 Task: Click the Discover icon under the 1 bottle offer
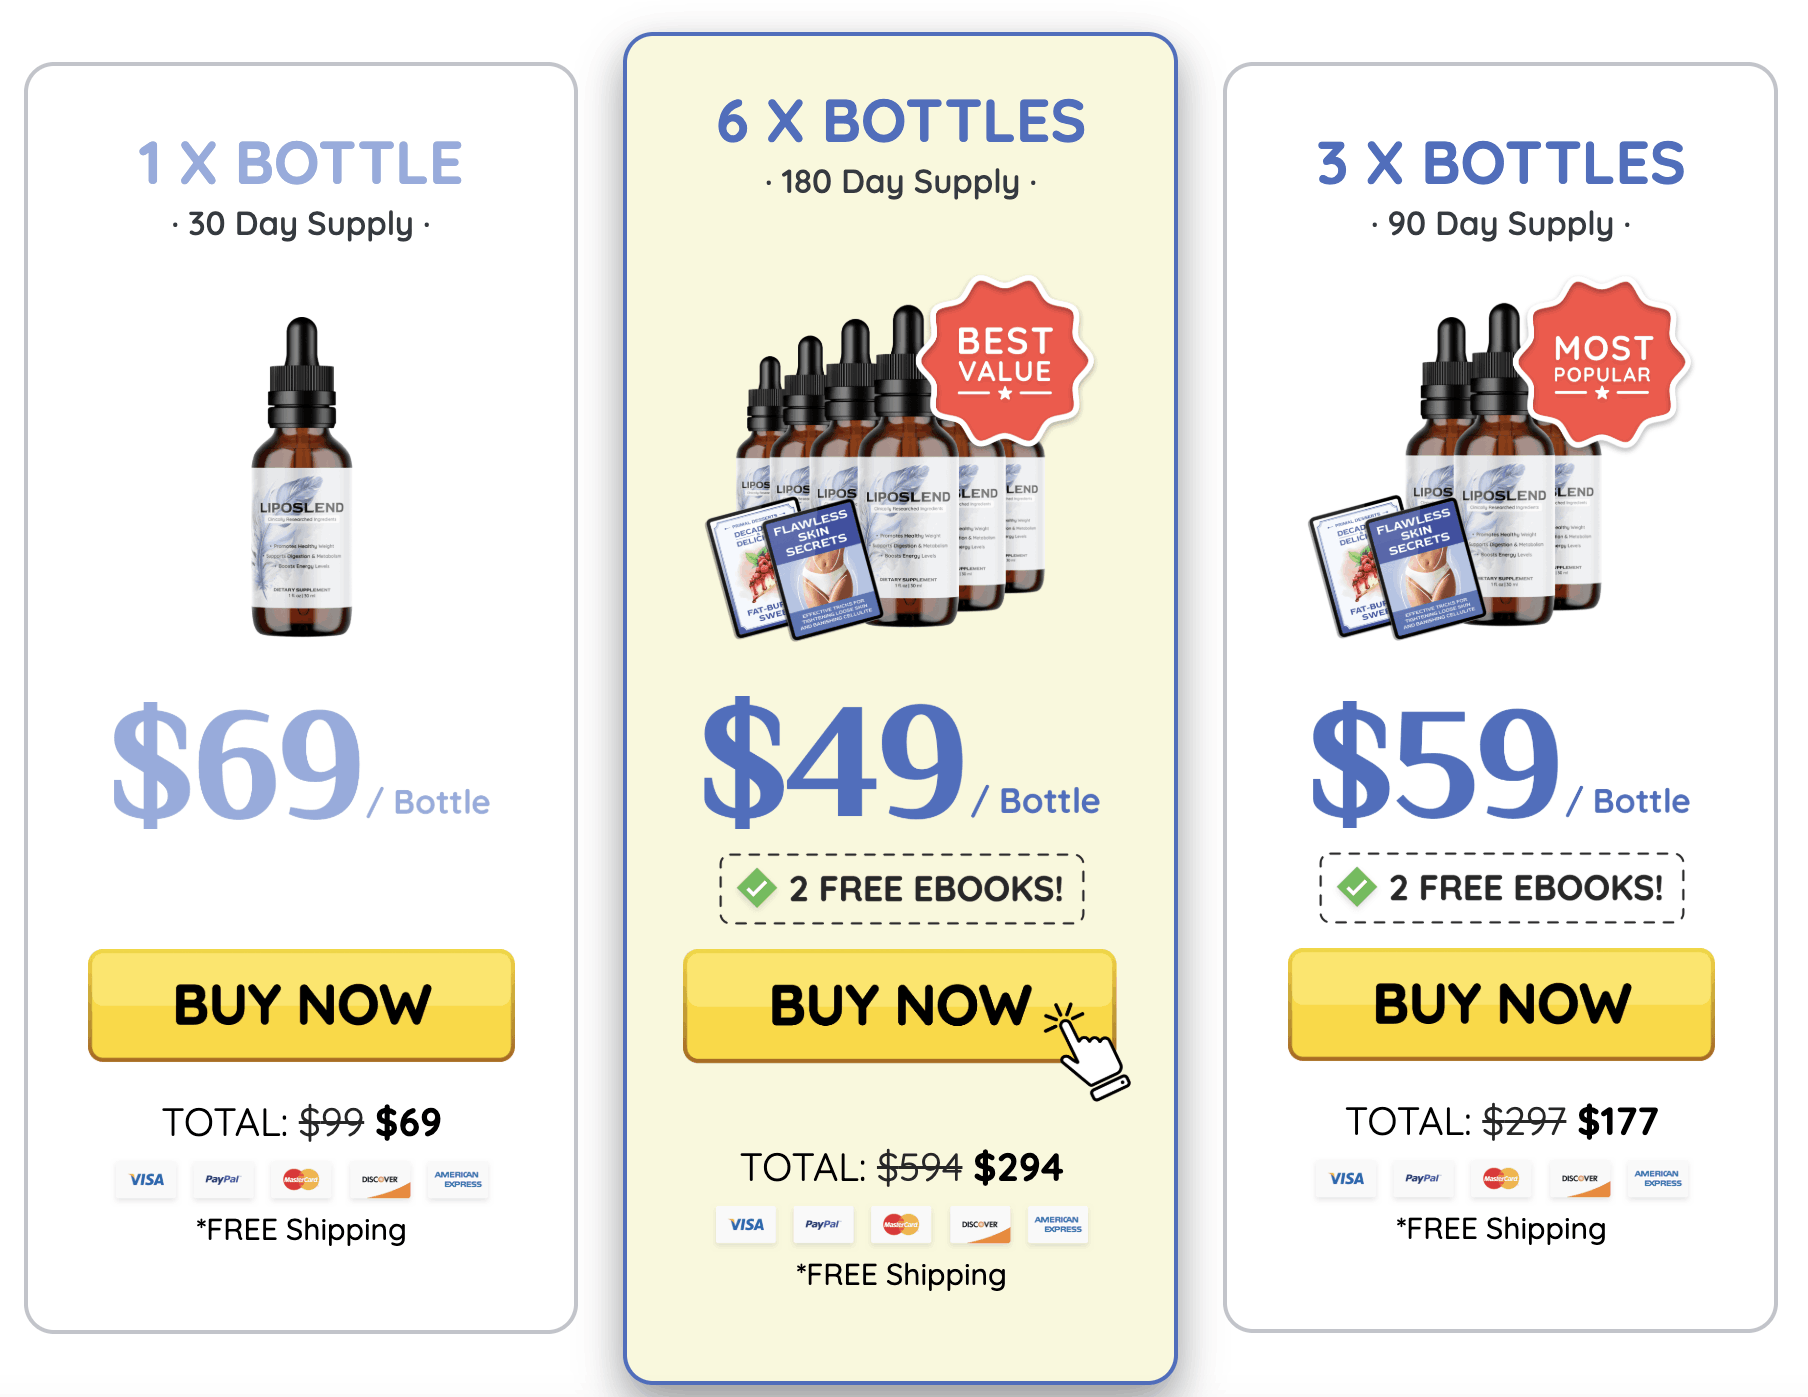380,1180
